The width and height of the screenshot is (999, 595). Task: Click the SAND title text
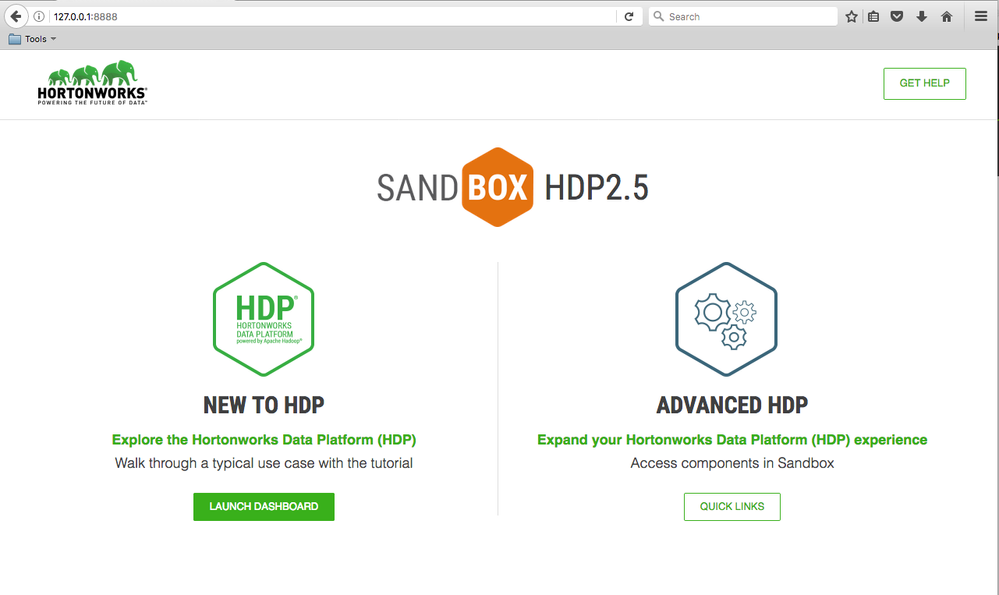[417, 188]
